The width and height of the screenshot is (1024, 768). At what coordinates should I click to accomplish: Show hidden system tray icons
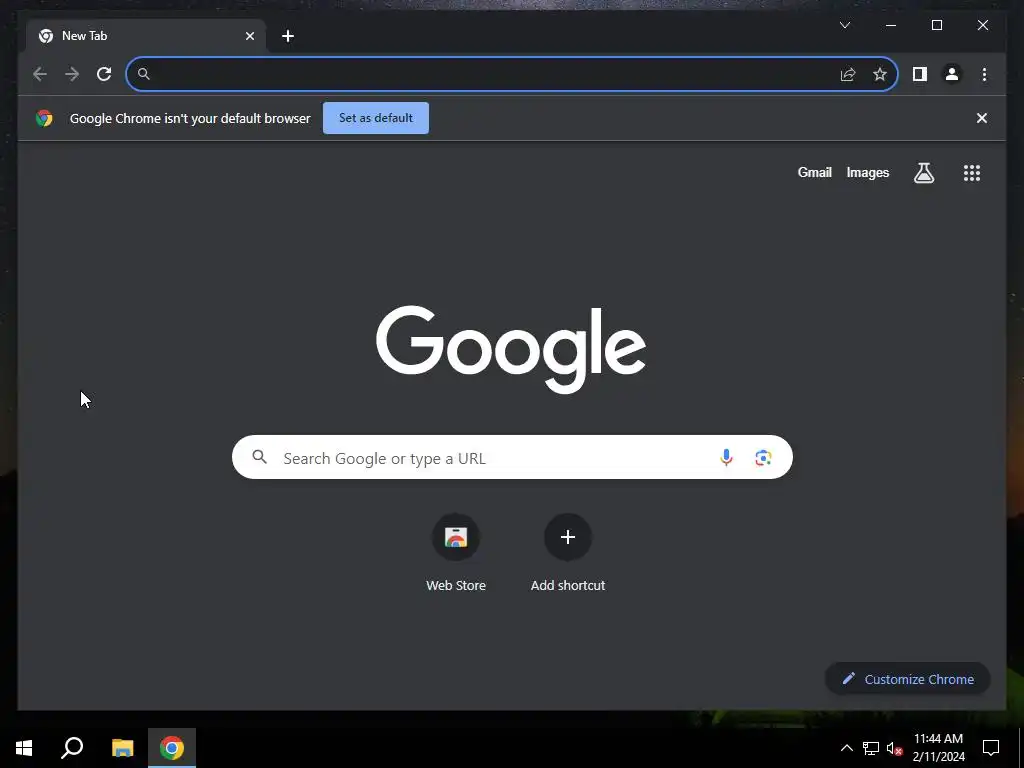click(x=846, y=748)
